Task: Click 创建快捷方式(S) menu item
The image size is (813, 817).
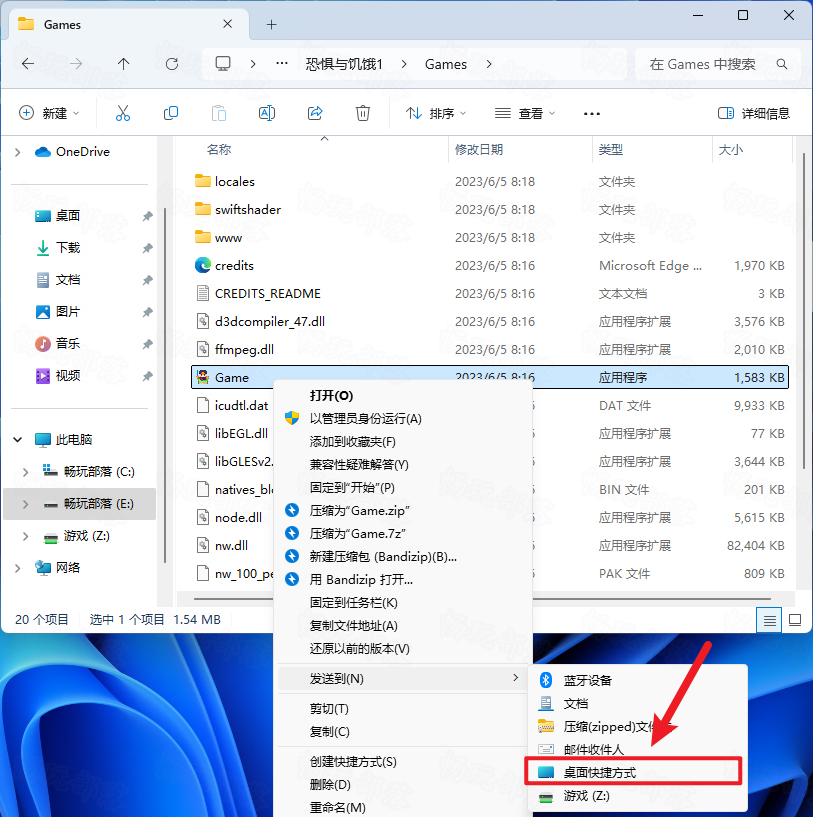Action: [402, 762]
